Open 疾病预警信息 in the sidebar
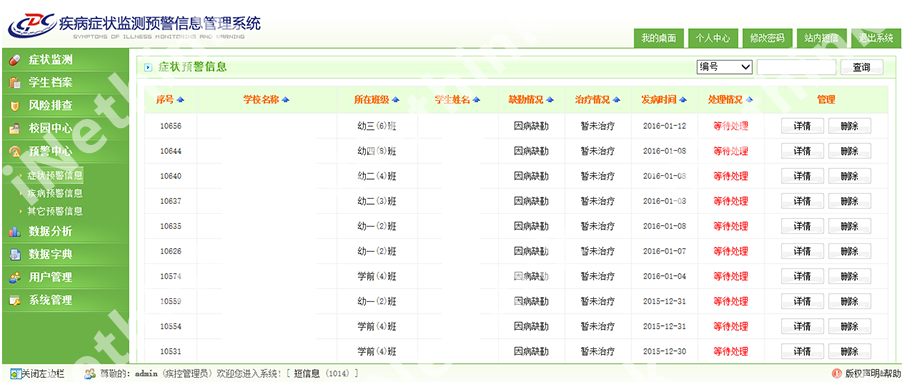The width and height of the screenshot is (904, 384). pyautogui.click(x=55, y=193)
